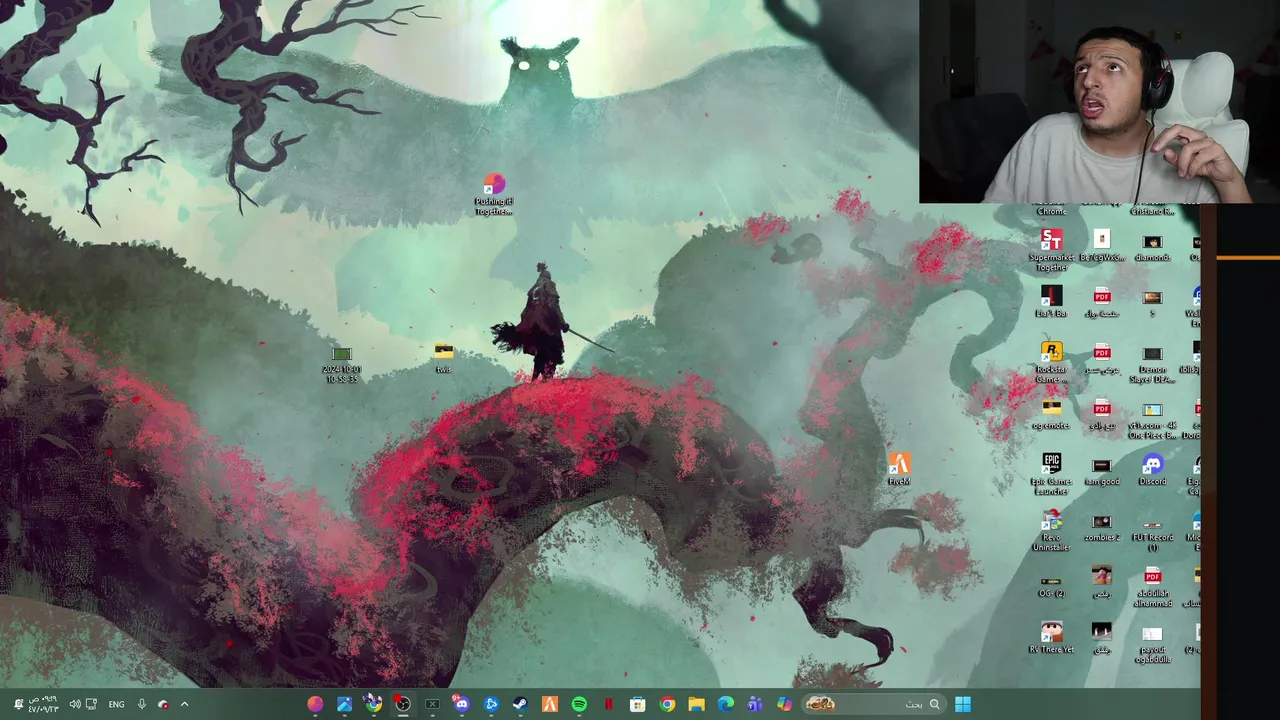
Task: Open the twis folder on the desktop
Action: point(443,358)
